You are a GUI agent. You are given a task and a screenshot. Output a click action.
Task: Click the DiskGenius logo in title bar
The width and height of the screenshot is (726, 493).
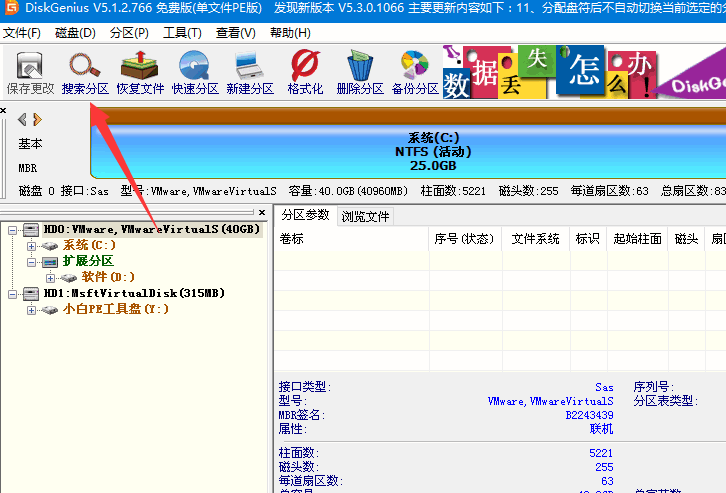[10, 7]
